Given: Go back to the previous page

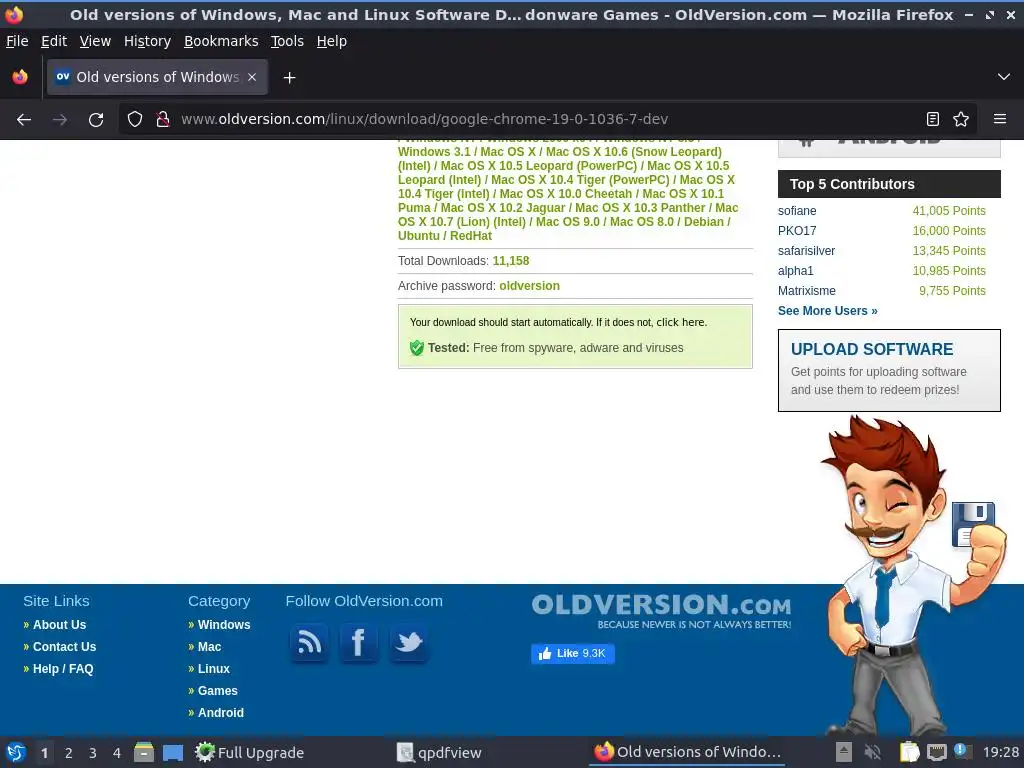Looking at the screenshot, I should [x=24, y=120].
